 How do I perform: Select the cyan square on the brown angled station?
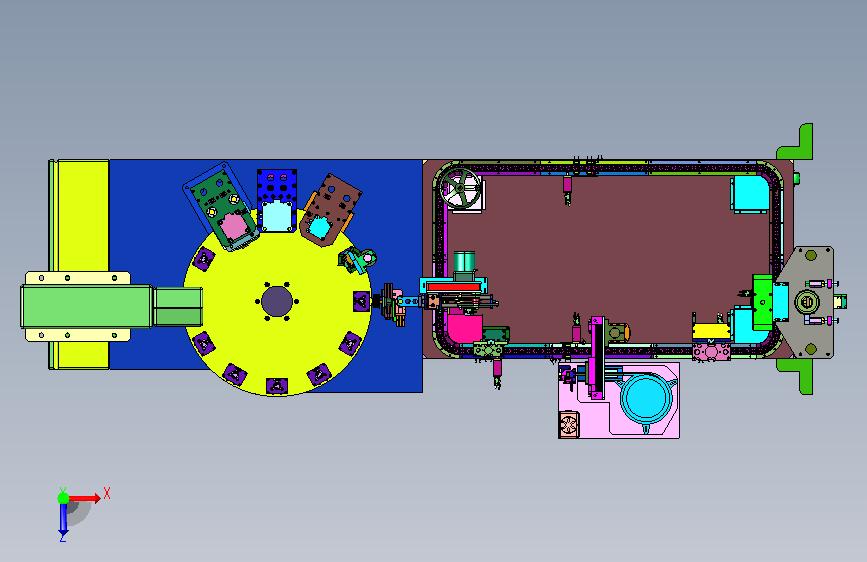[x=319, y=226]
